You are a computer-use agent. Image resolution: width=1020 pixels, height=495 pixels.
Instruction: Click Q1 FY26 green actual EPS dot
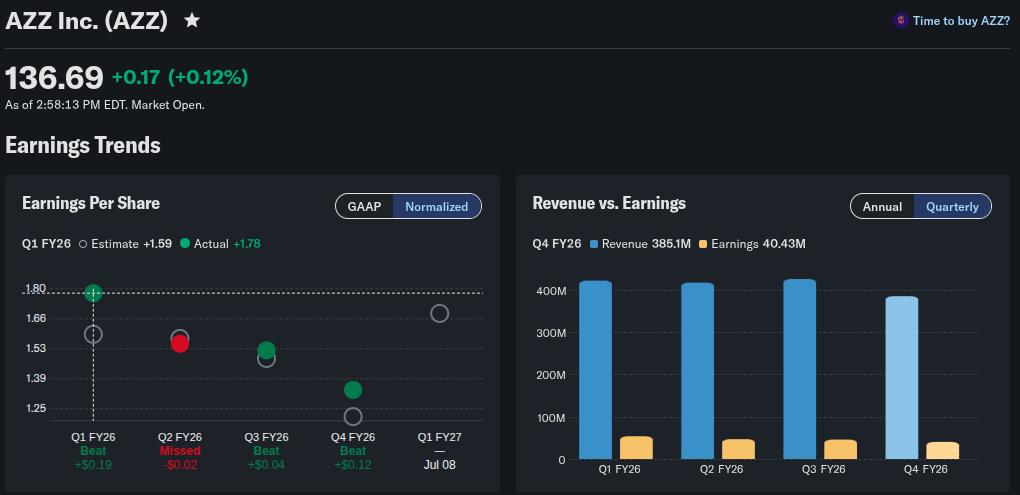coord(93,293)
